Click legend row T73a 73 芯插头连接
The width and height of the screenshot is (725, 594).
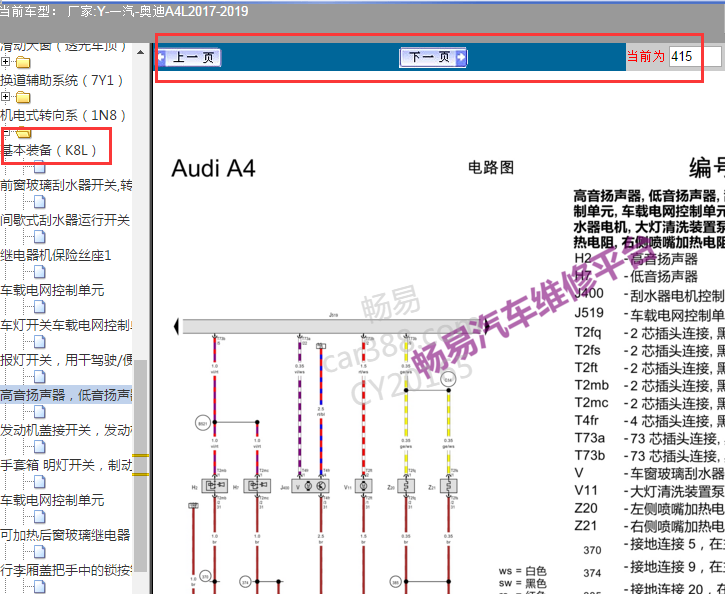tap(649, 438)
